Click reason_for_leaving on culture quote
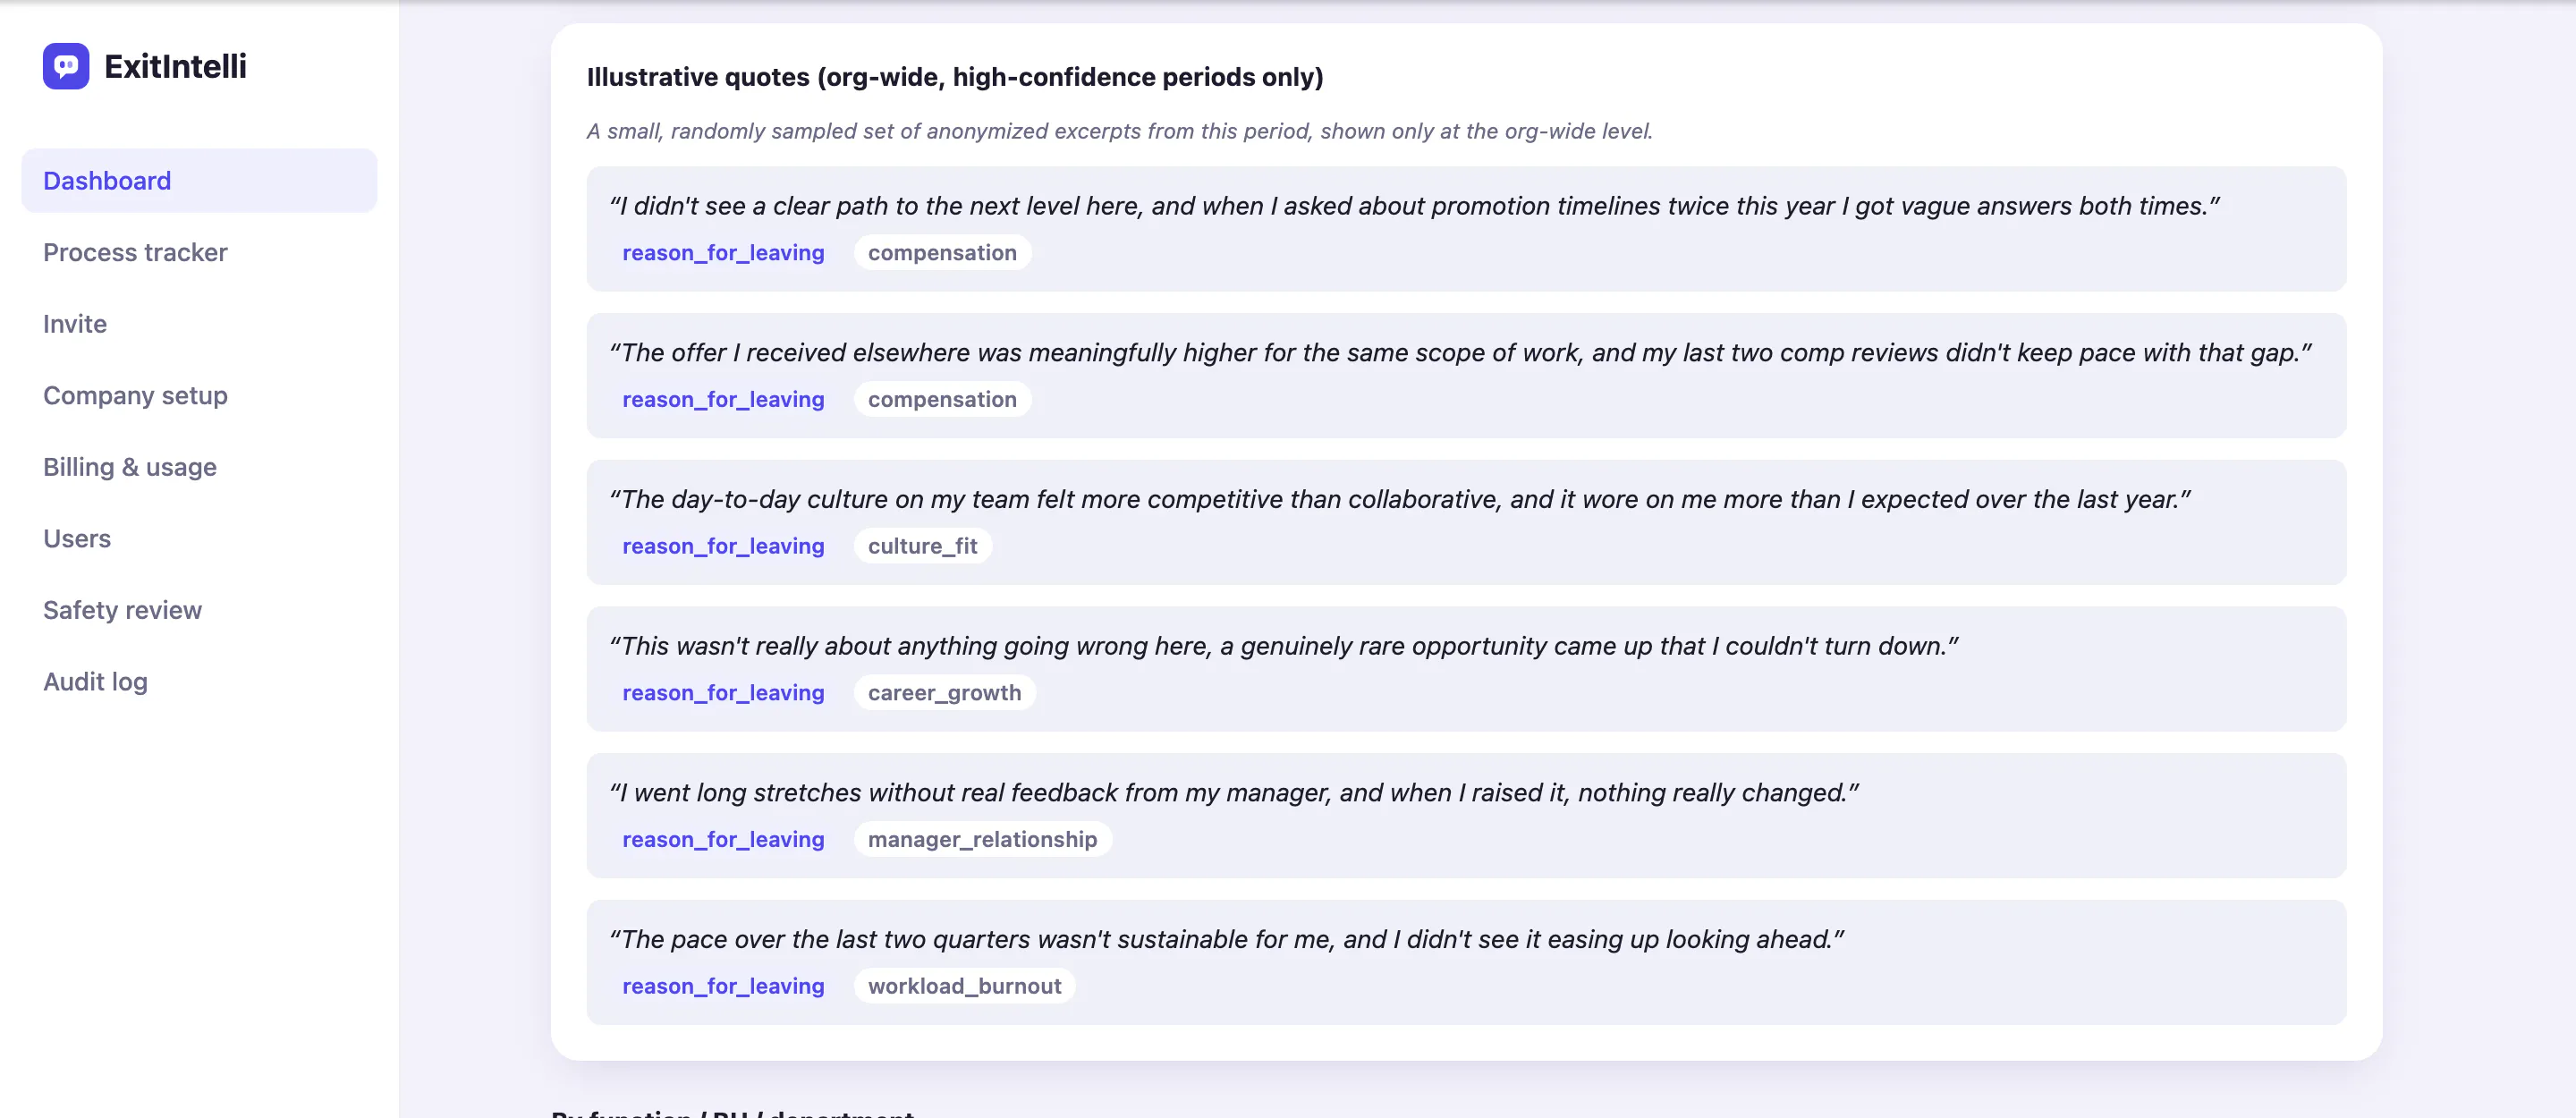 click(x=723, y=546)
